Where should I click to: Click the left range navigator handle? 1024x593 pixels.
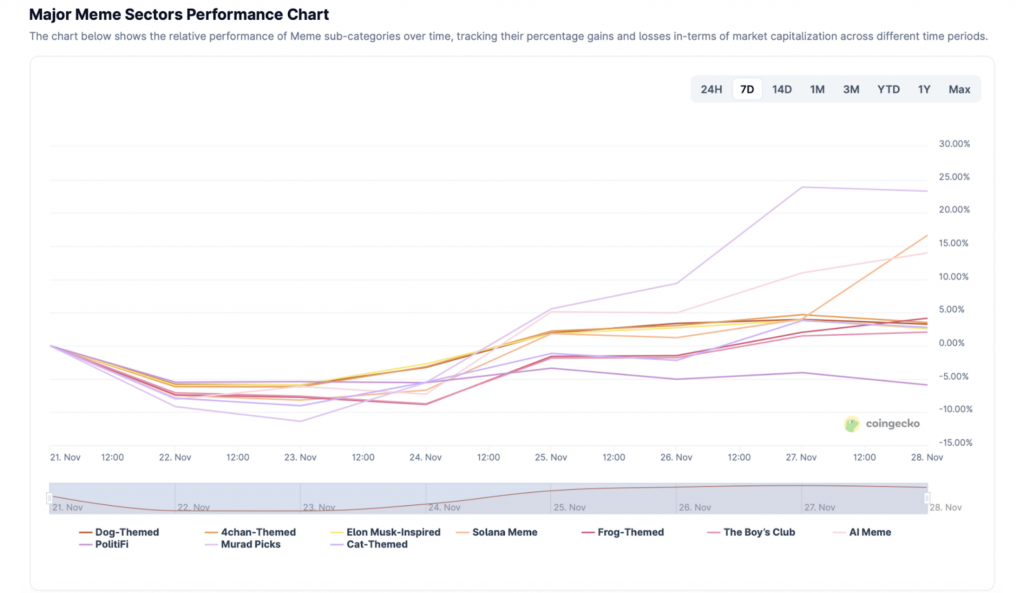coord(49,497)
